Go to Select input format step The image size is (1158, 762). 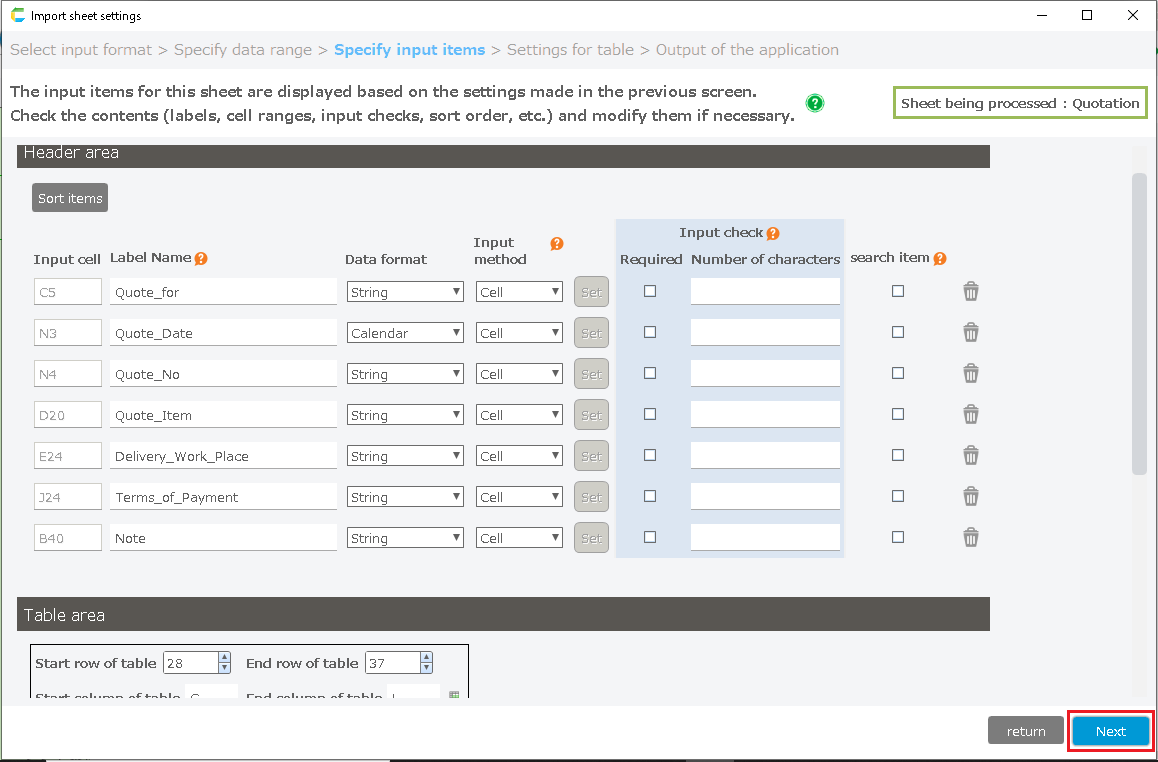tap(81, 50)
